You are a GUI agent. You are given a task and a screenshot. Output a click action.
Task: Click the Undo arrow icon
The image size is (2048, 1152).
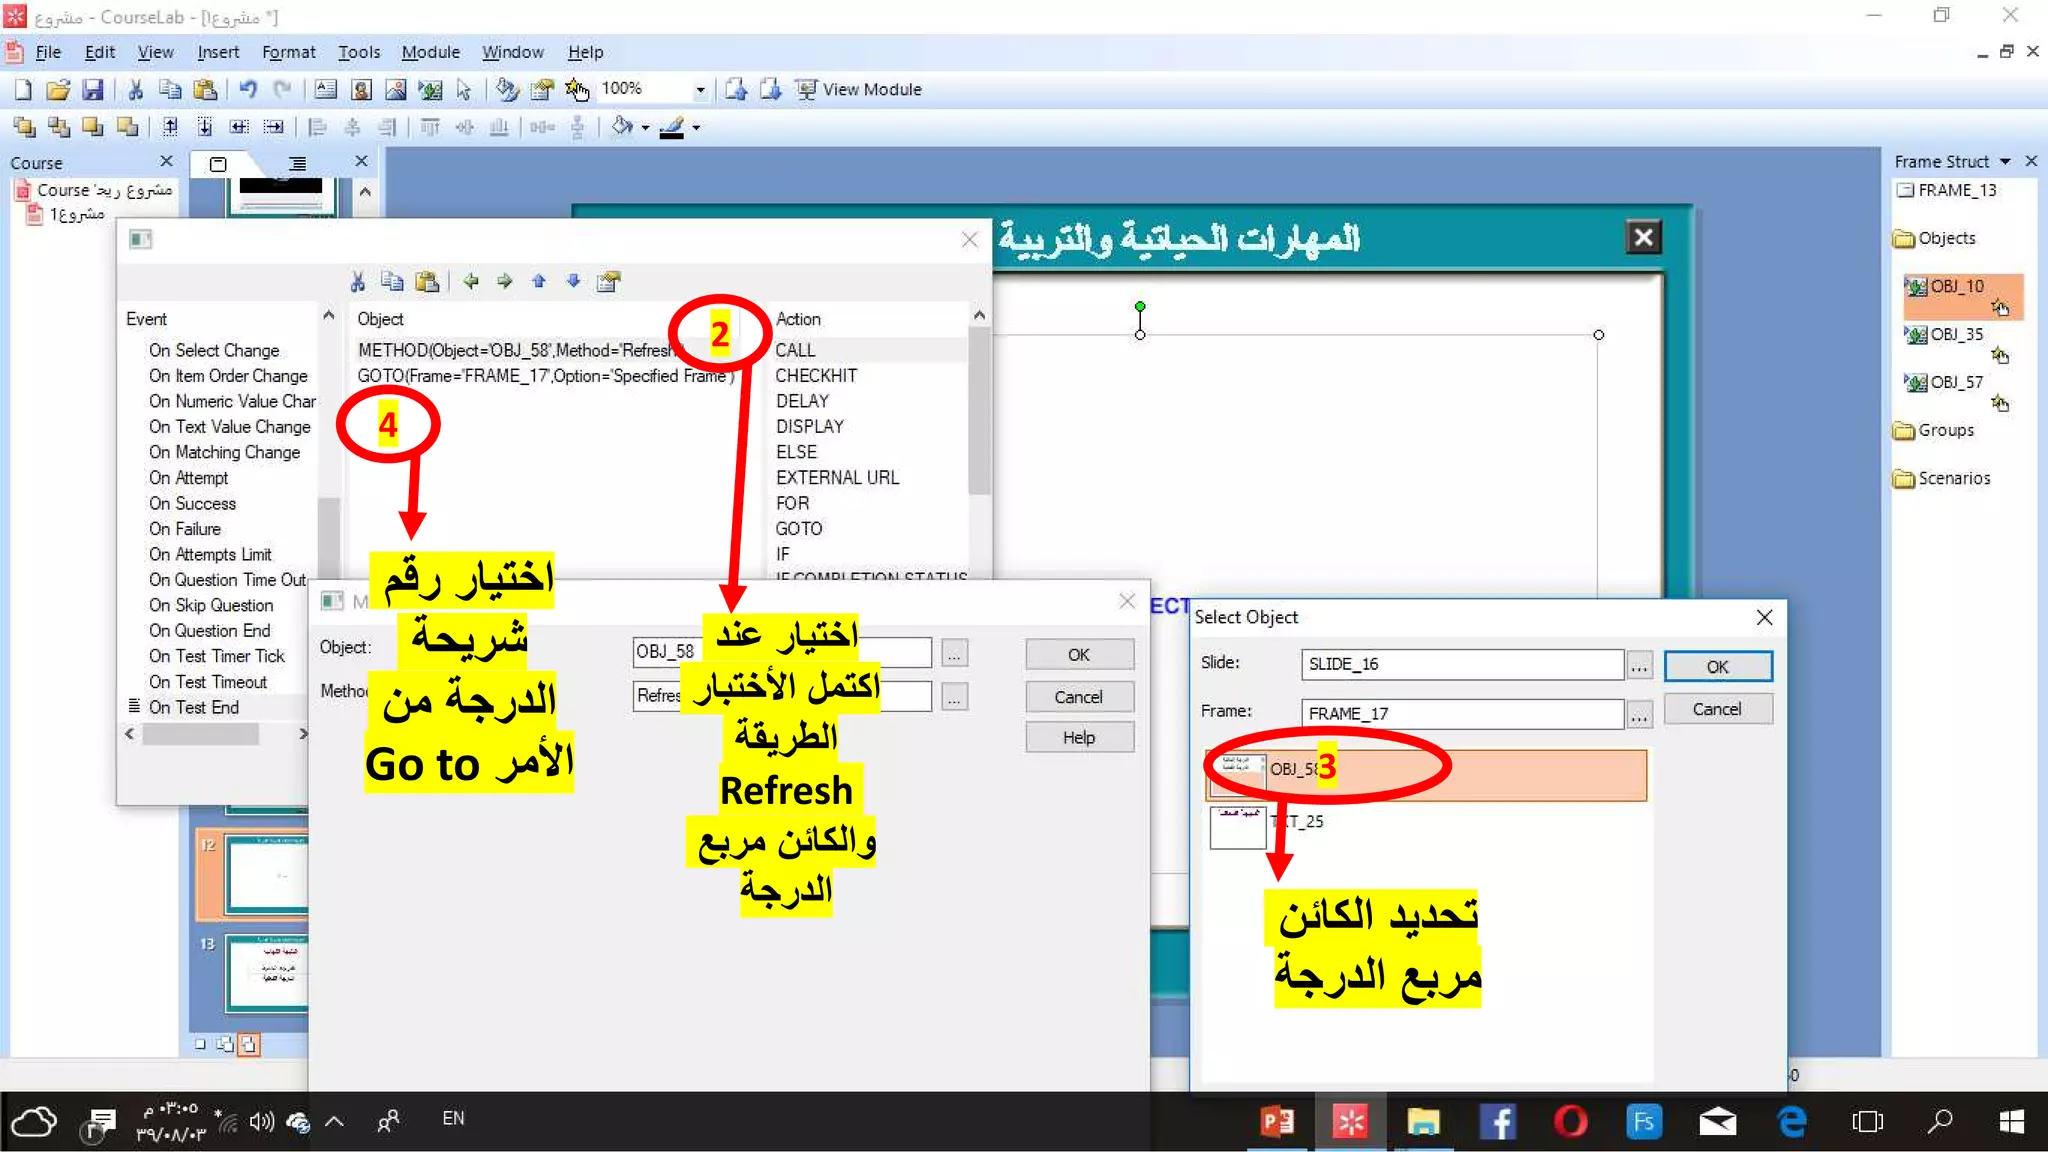pos(248,90)
